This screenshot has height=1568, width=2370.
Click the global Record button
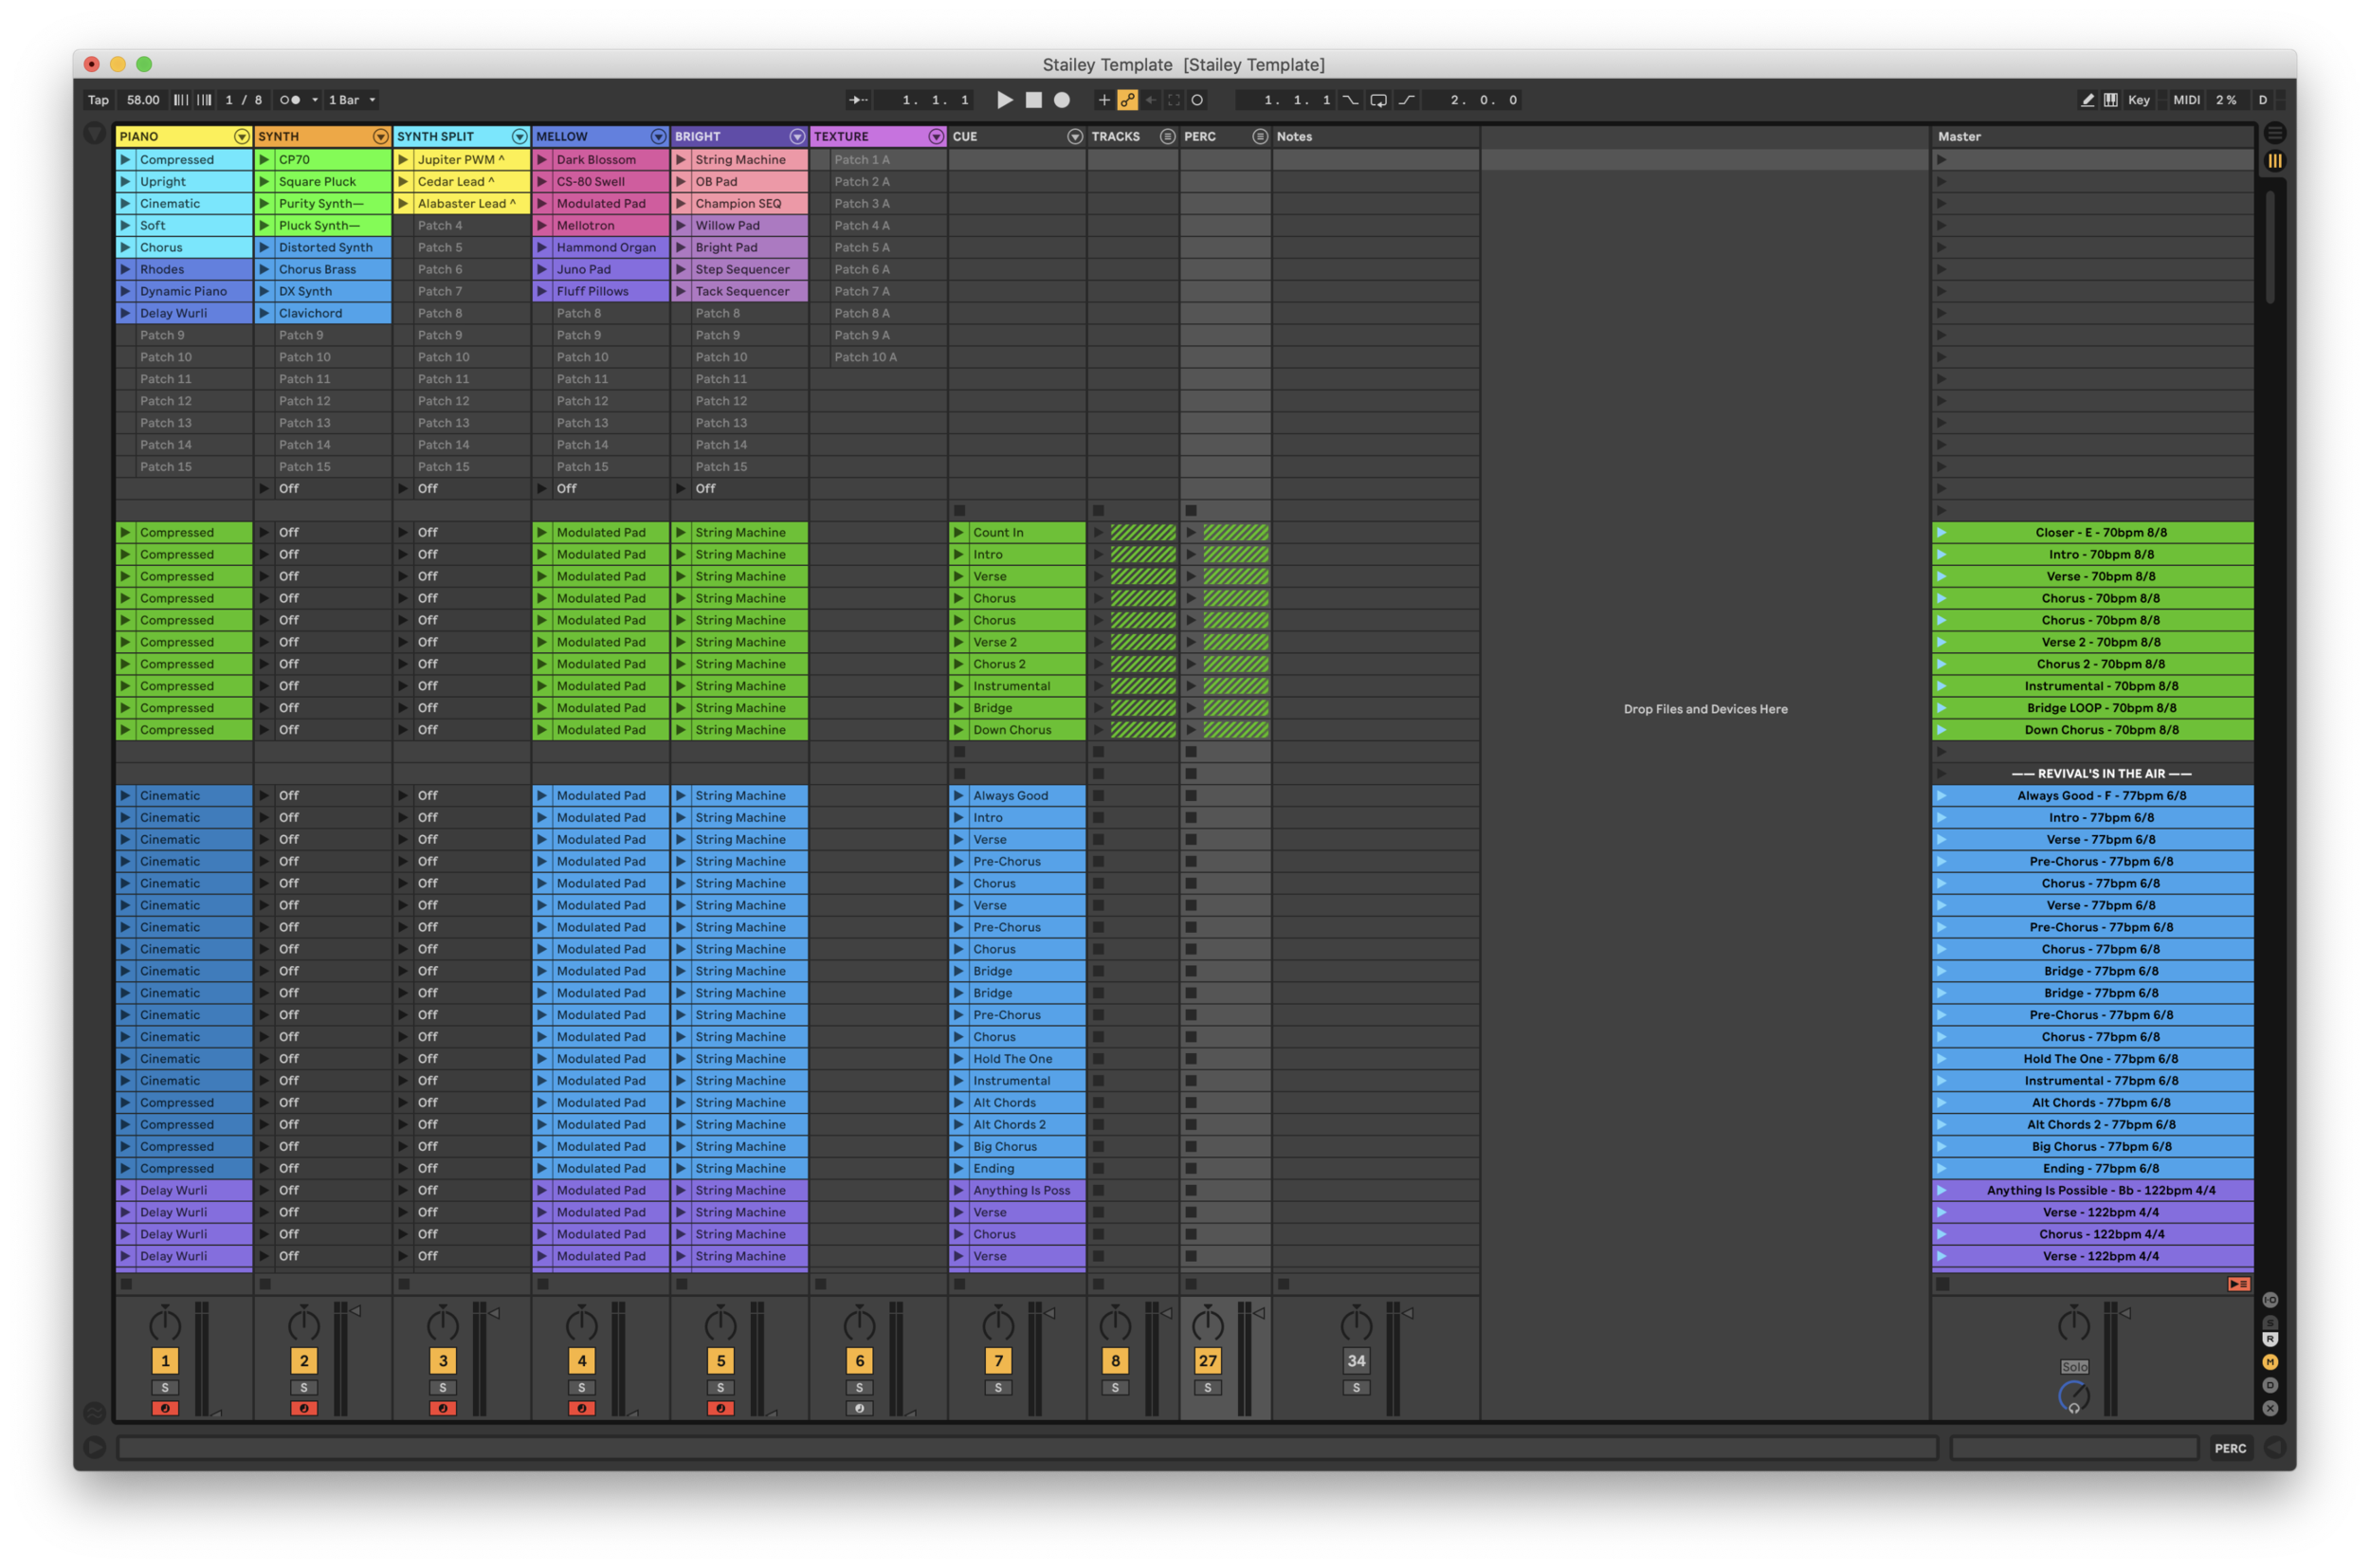[x=1062, y=100]
